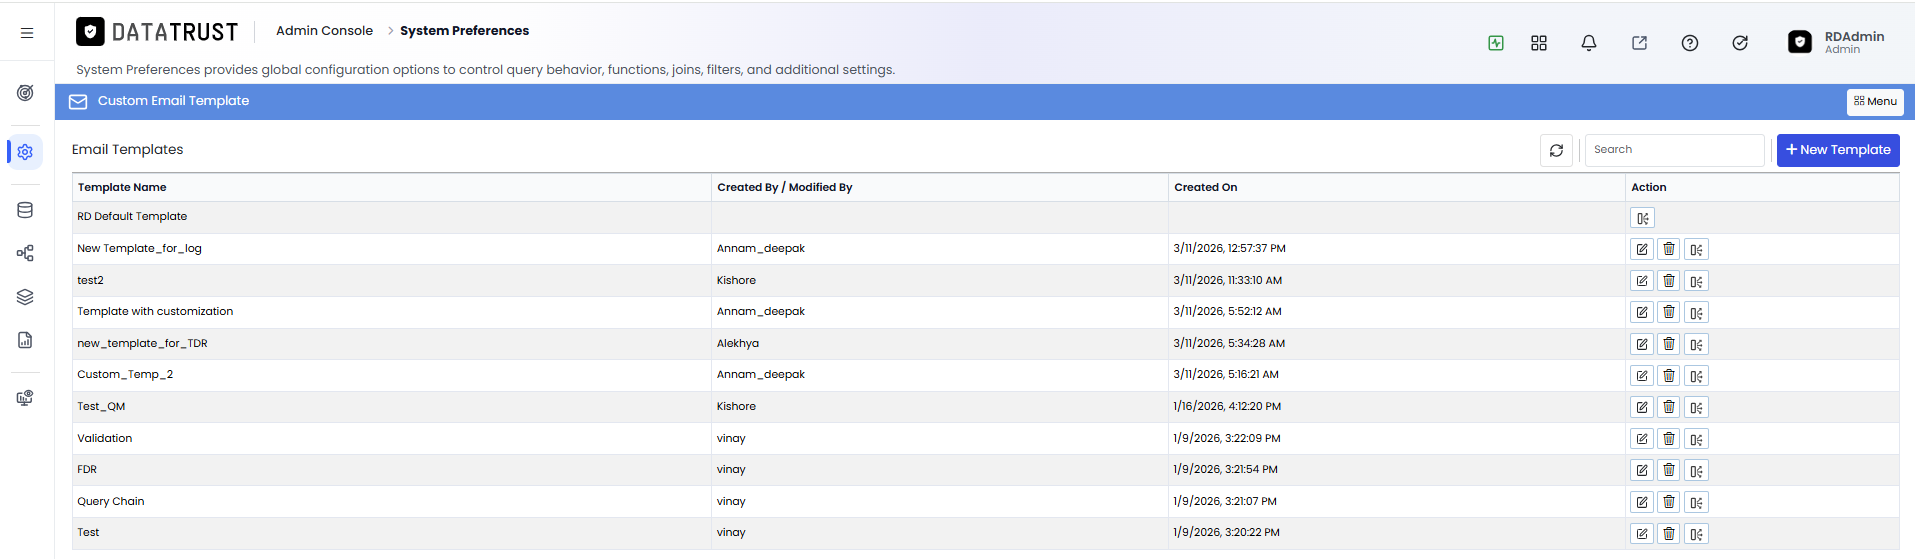Open the database icon in sidebar
This screenshot has height=559, width=1915.
coord(26,210)
